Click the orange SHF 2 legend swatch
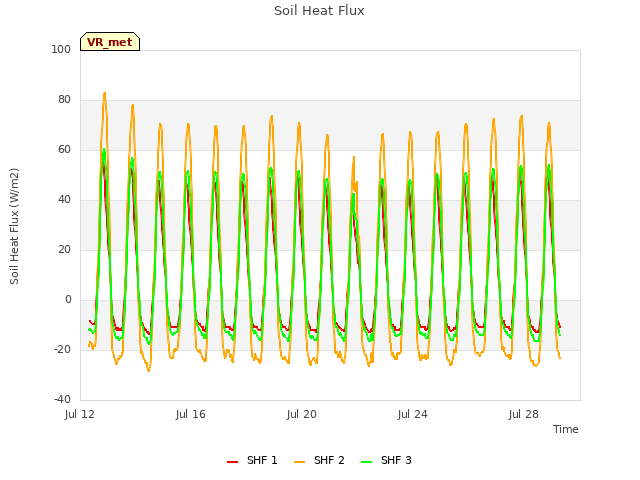This screenshot has width=640, height=480. [x=299, y=462]
